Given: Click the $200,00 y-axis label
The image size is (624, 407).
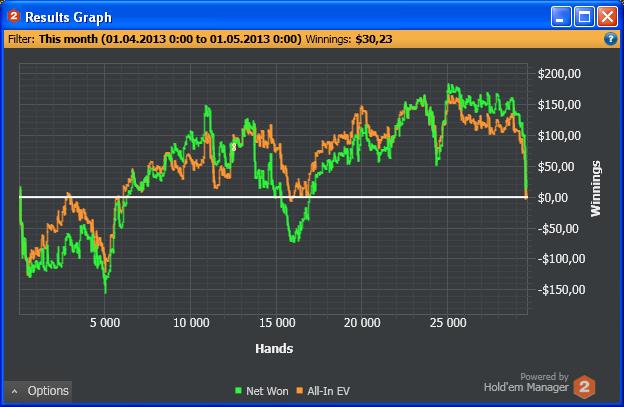Looking at the screenshot, I should point(559,74).
